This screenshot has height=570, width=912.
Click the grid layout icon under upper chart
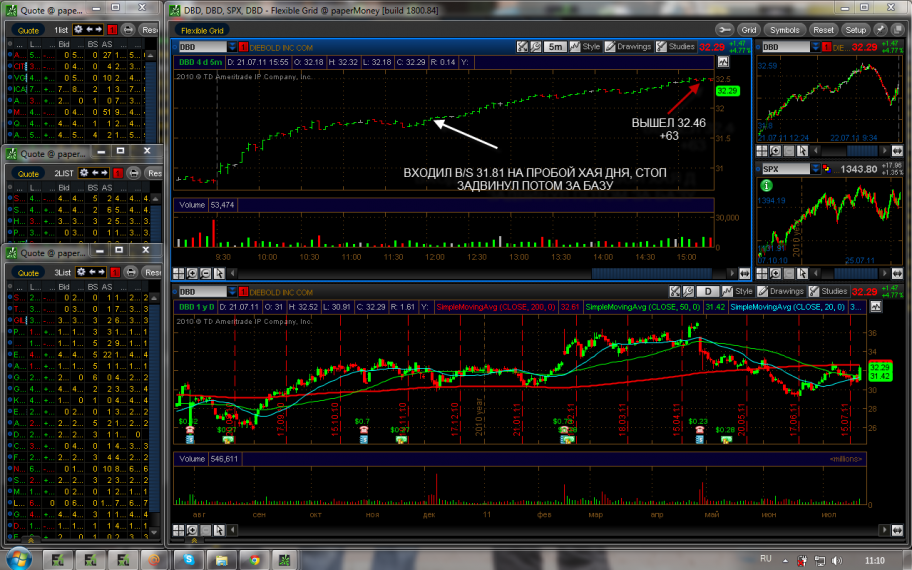179,273
